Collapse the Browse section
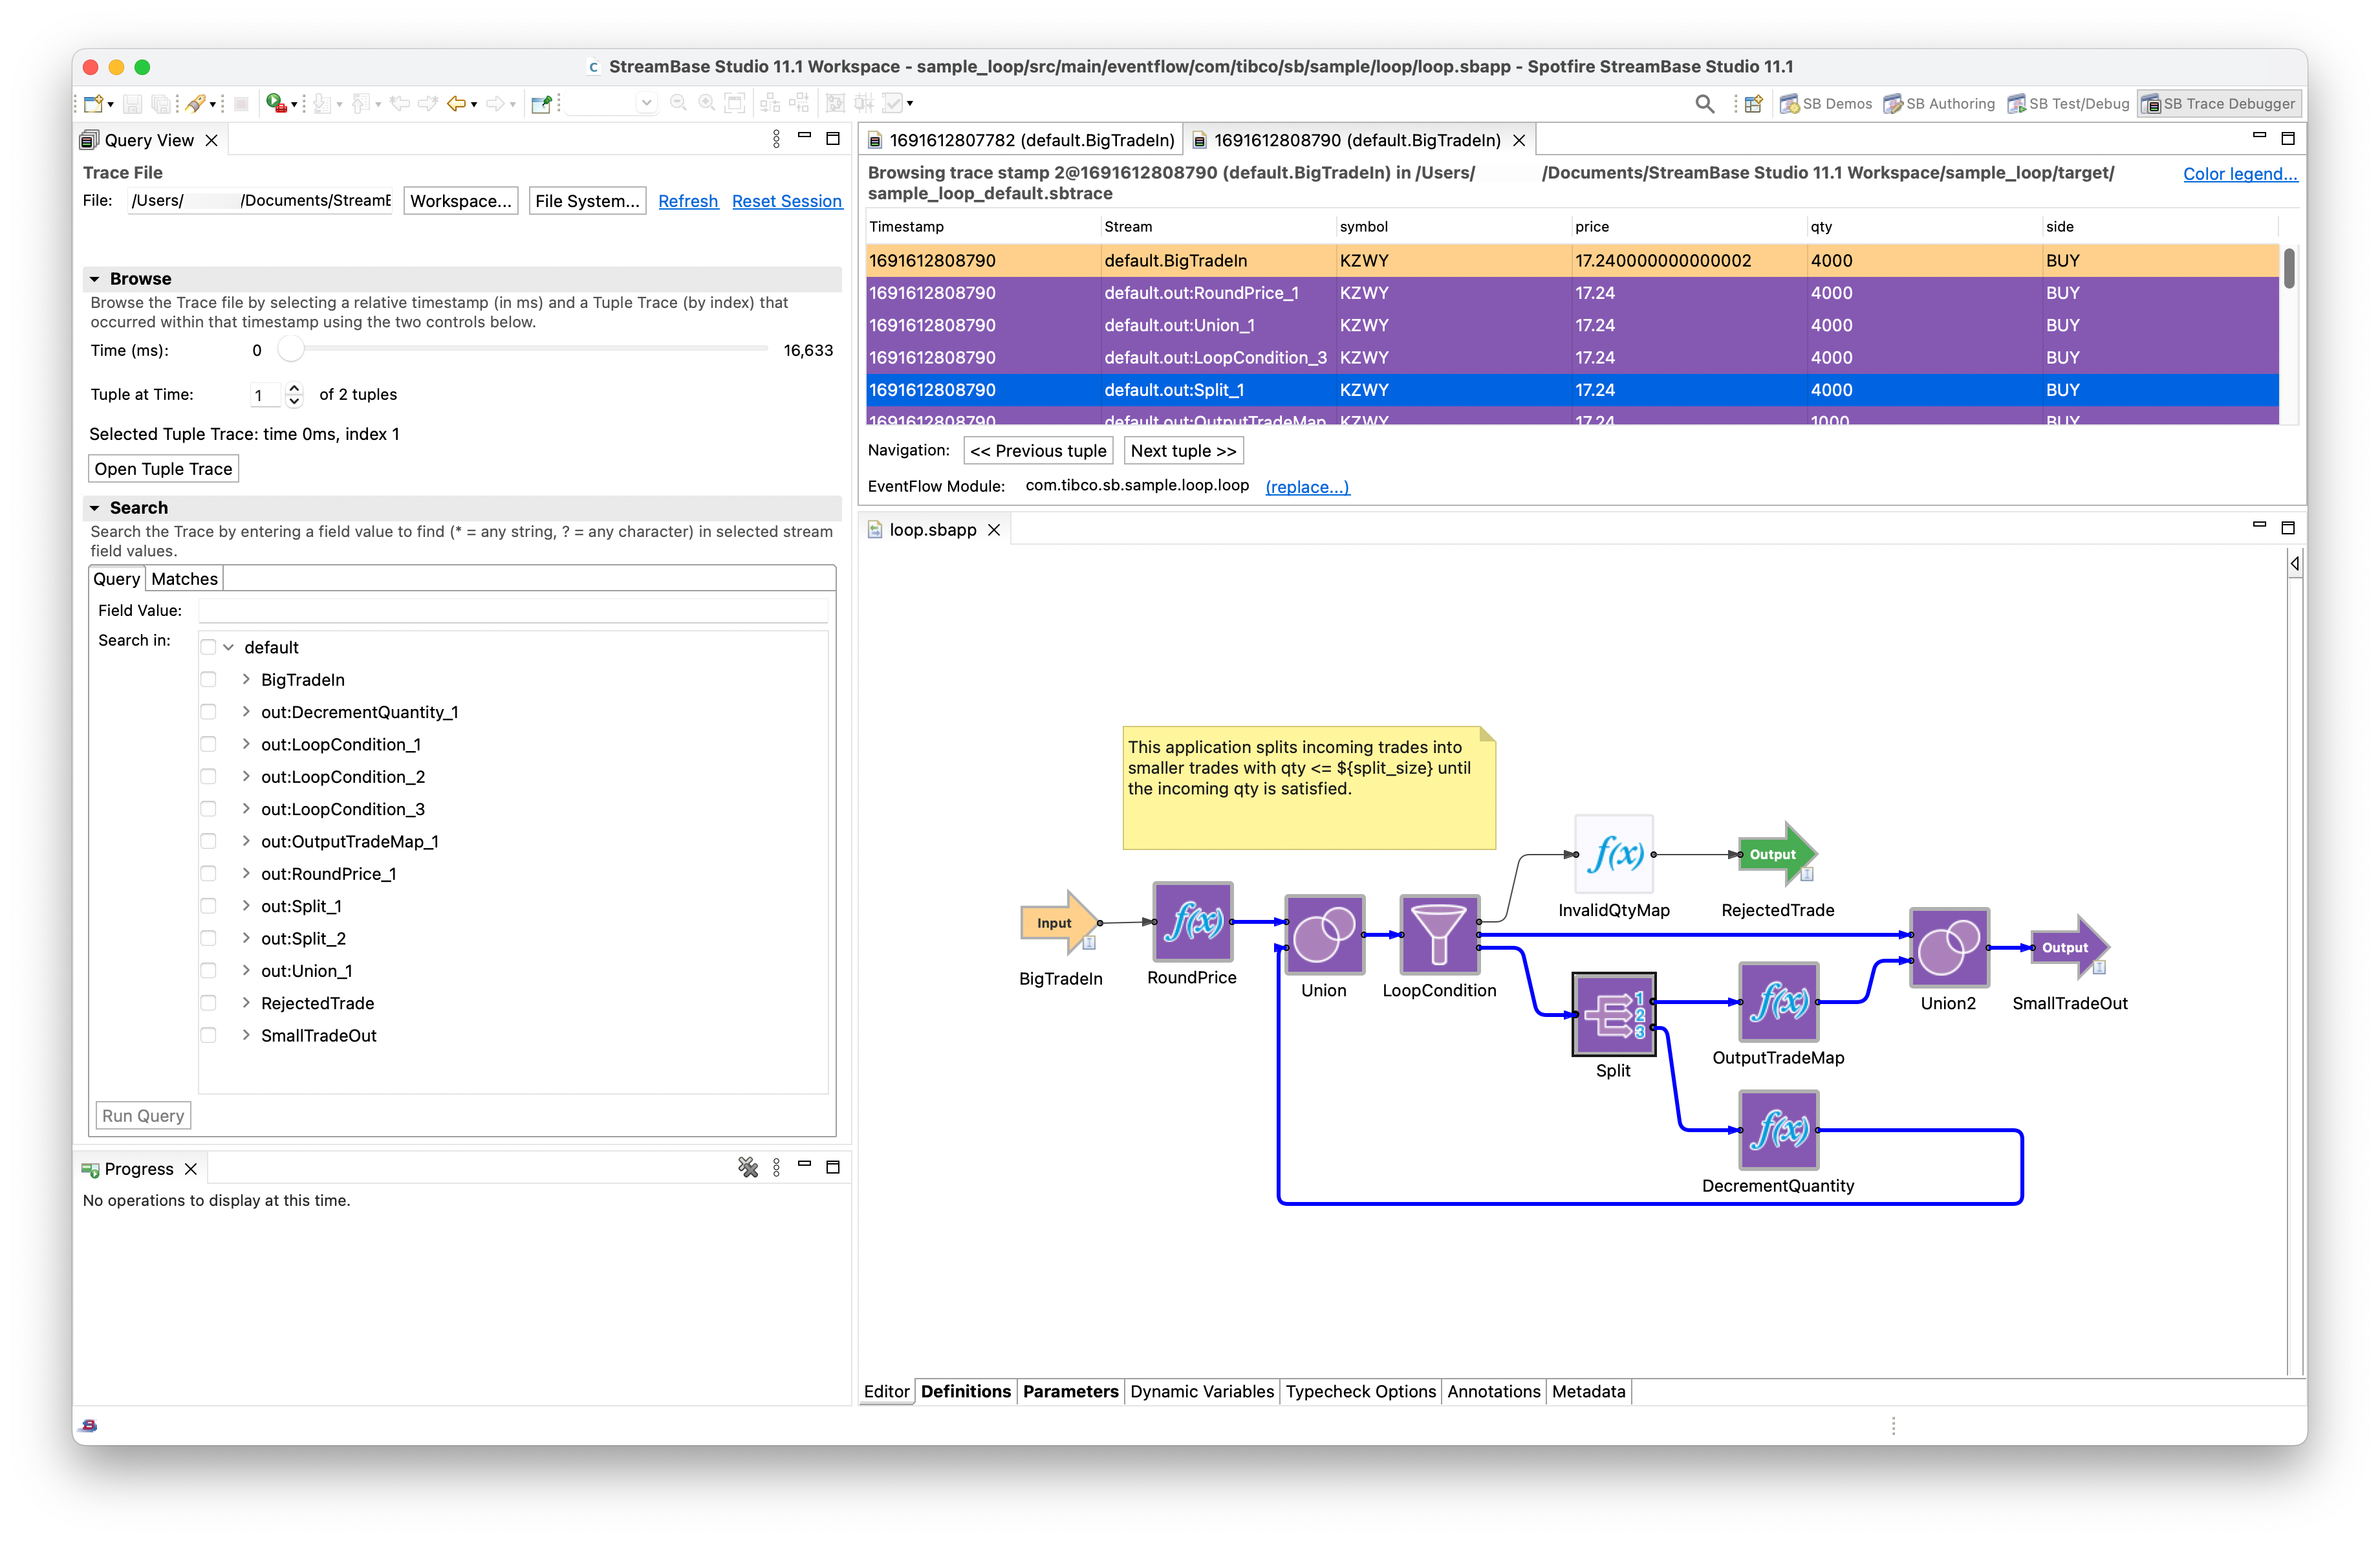This screenshot has width=2380, height=1541. [95, 279]
